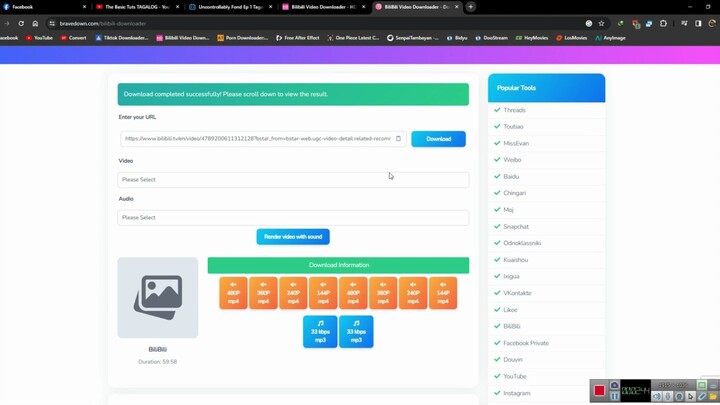Open Chingari in Popular Tools
Viewport: 720px width, 405px height.
point(515,193)
